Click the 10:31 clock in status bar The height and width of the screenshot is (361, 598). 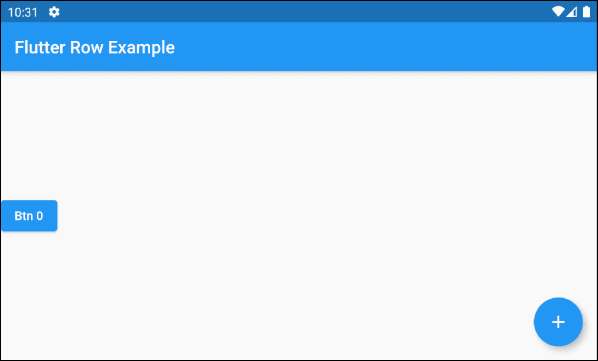pyautogui.click(x=23, y=13)
